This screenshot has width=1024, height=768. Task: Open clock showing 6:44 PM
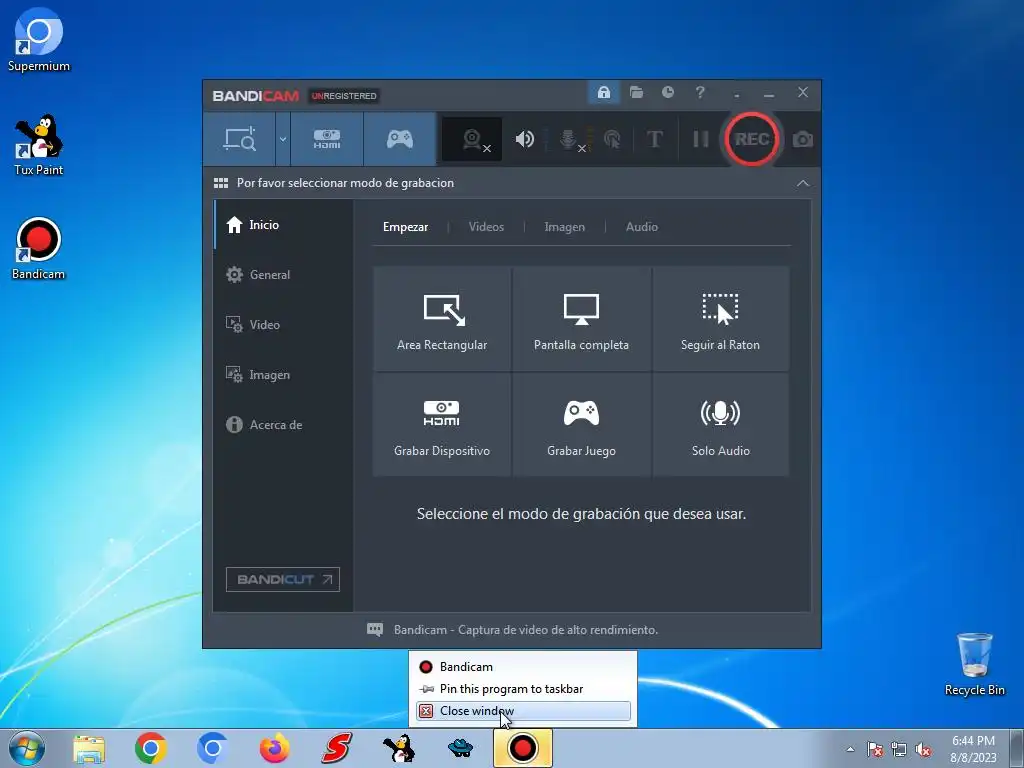click(973, 749)
